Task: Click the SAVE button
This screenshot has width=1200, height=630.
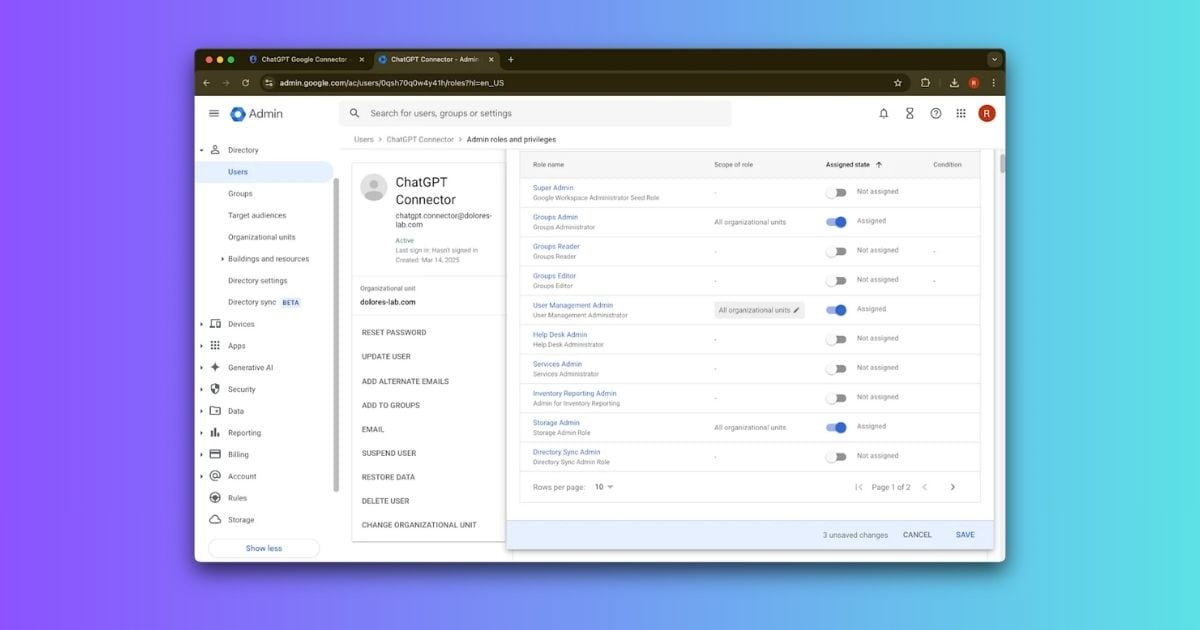Action: (965, 535)
